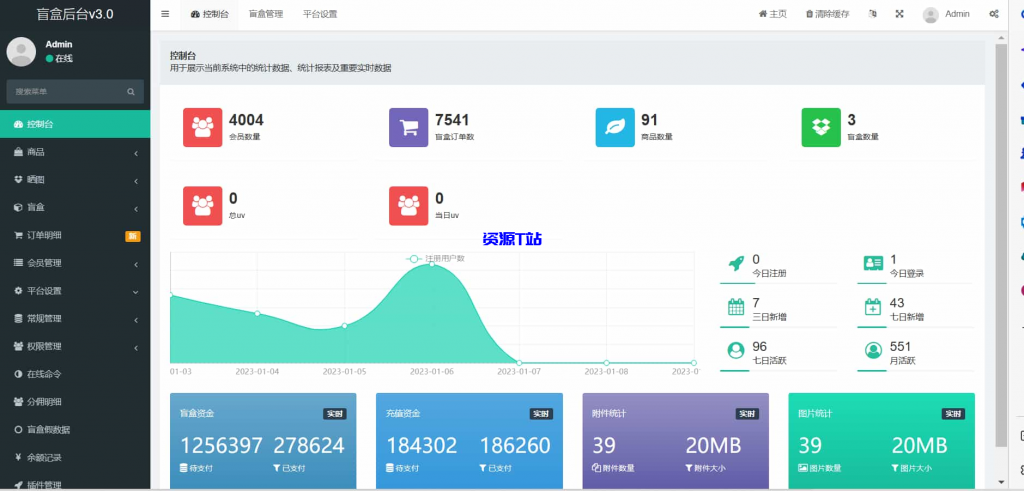Click the blue leaf icon for 商品数量

(615, 127)
